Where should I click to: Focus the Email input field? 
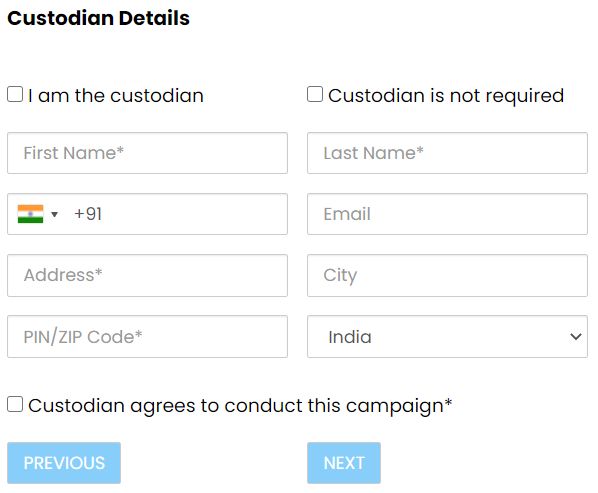(447, 214)
